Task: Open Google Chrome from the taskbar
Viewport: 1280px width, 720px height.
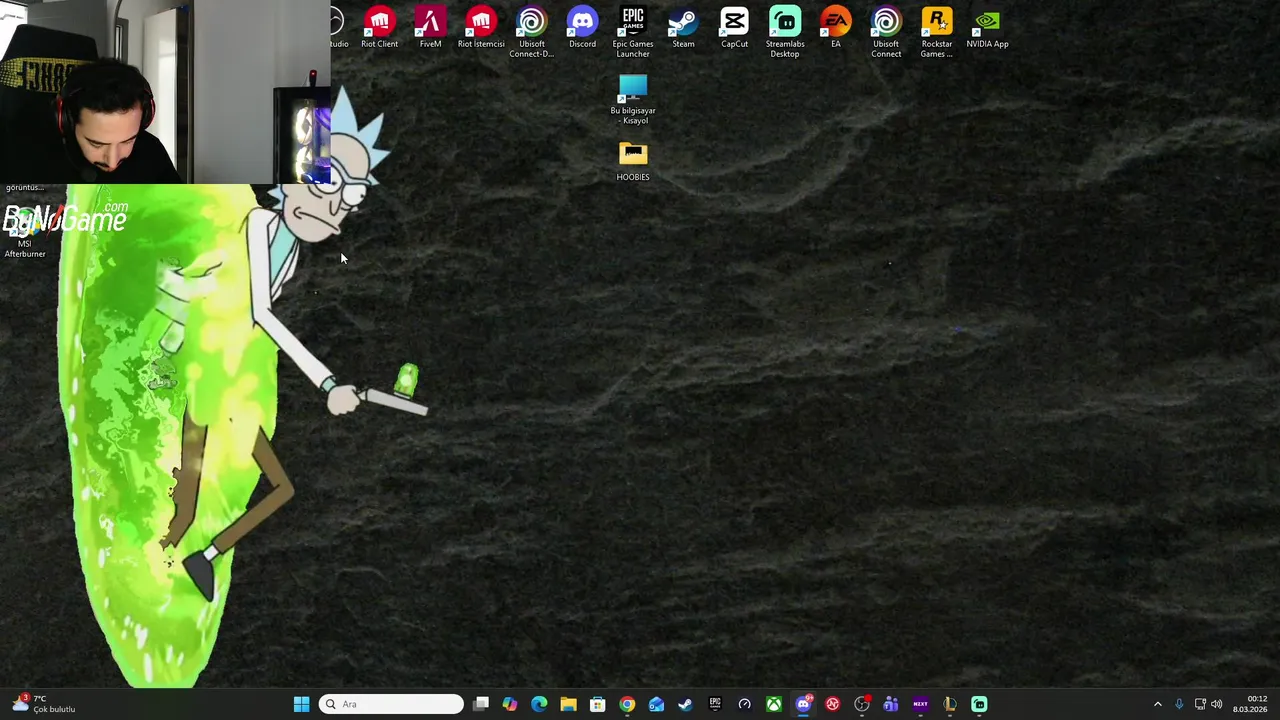Action: click(627, 704)
